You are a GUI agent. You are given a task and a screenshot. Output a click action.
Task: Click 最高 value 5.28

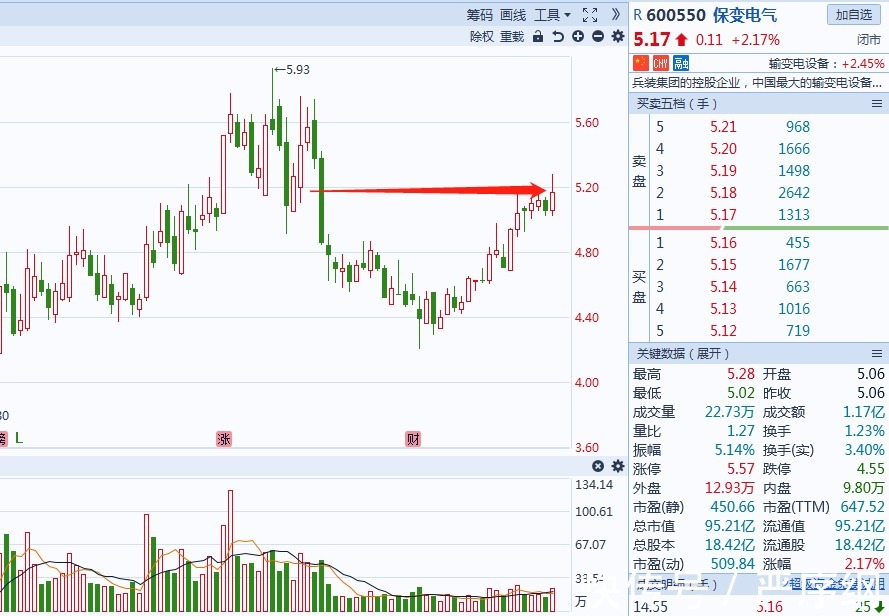coord(741,374)
